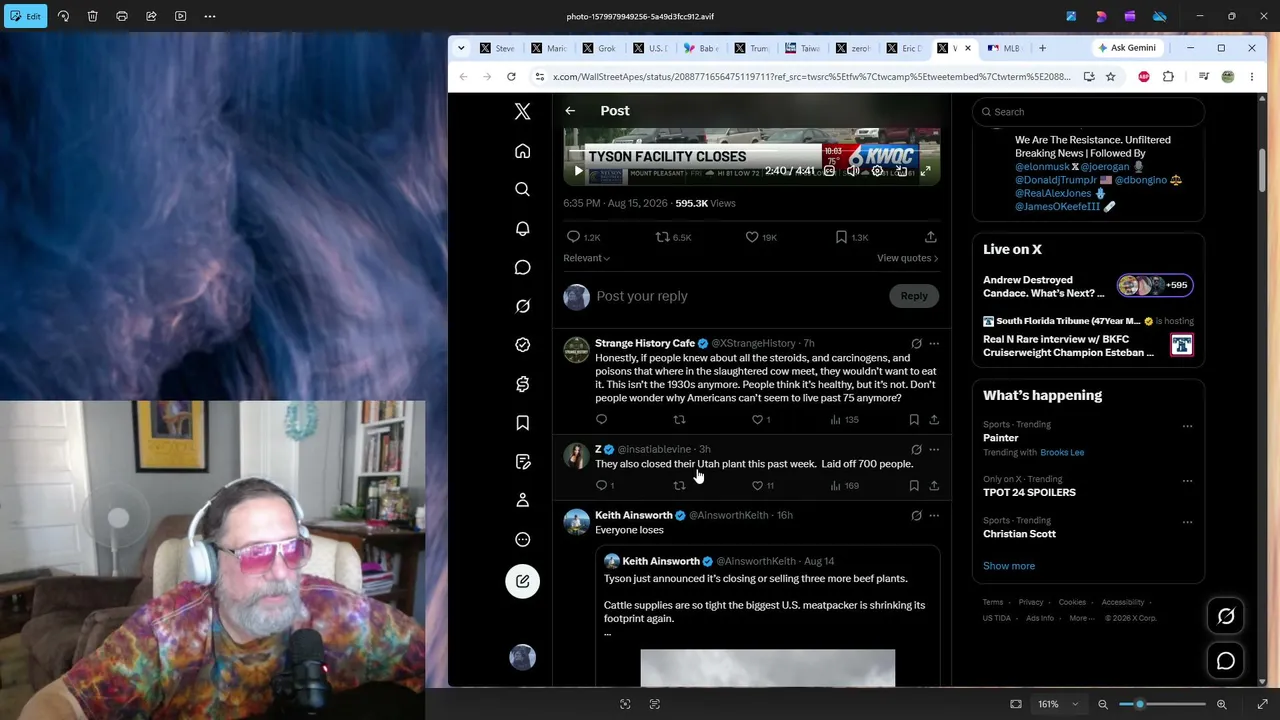Image resolution: width=1280 pixels, height=720 pixels.
Task: Open Profile icon in X sidebar
Action: (522, 500)
